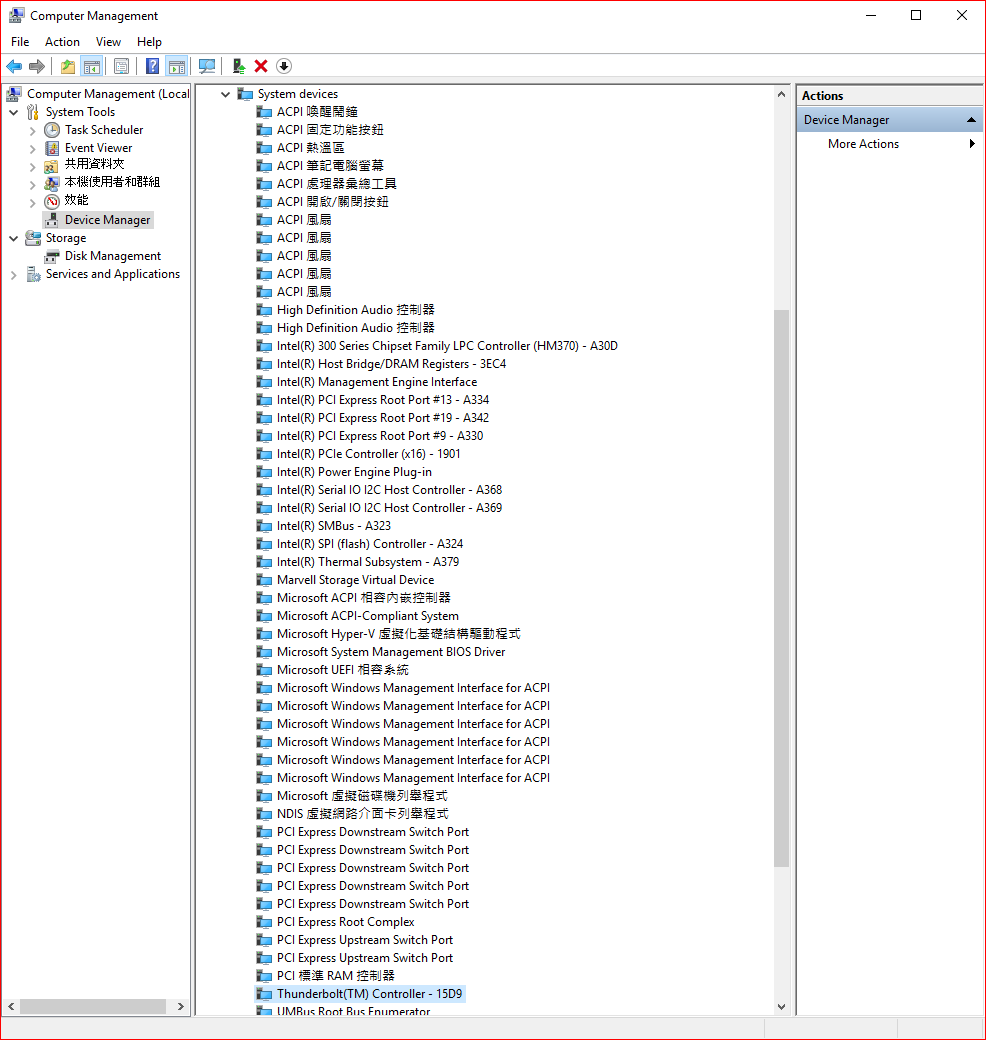Select Disk Management in the tree
The image size is (986, 1040).
pos(112,256)
